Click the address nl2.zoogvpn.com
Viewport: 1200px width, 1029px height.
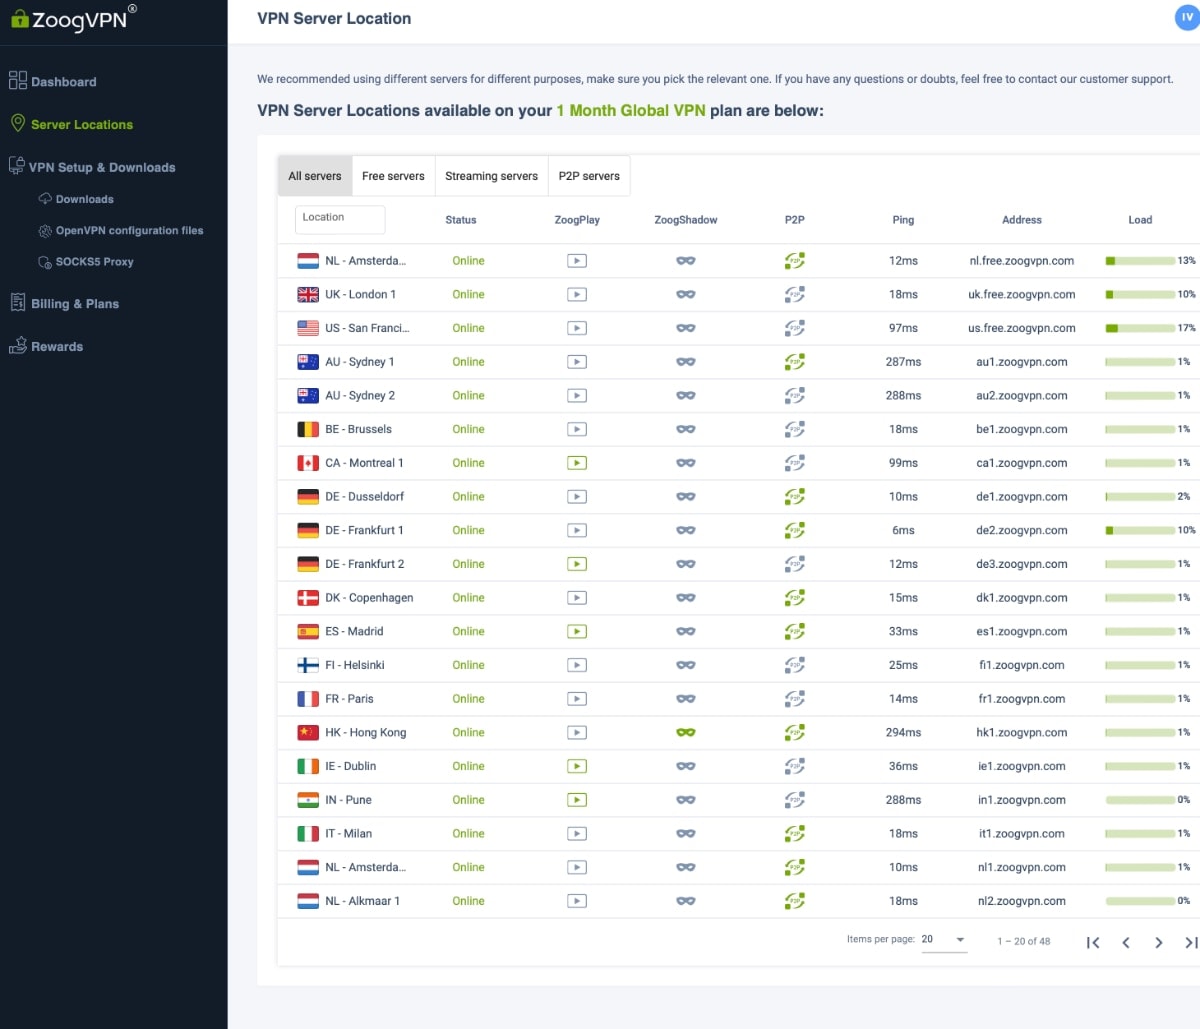[x=1022, y=901]
